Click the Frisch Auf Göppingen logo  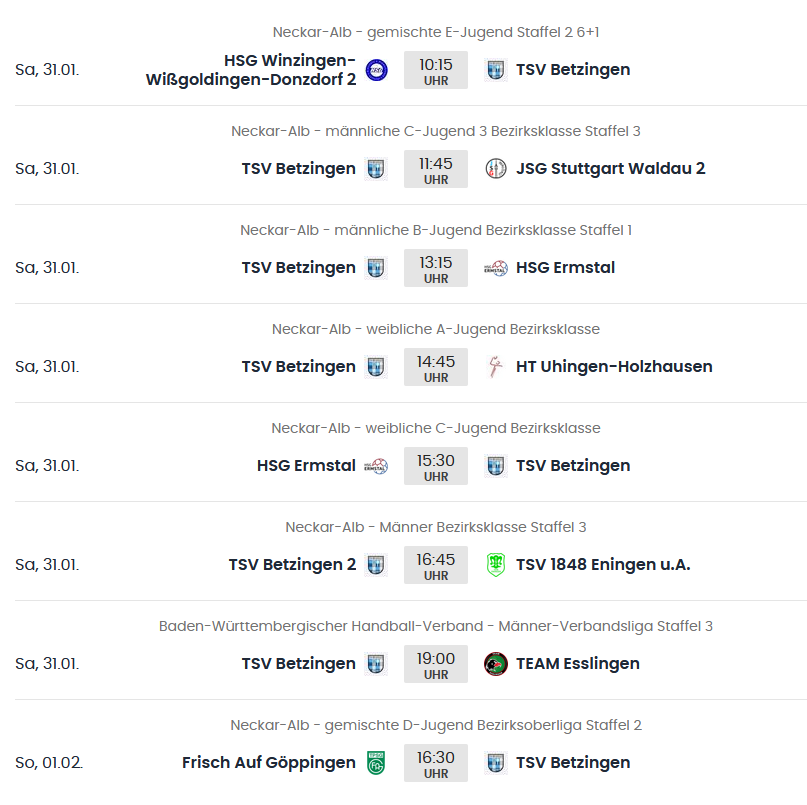pos(376,763)
